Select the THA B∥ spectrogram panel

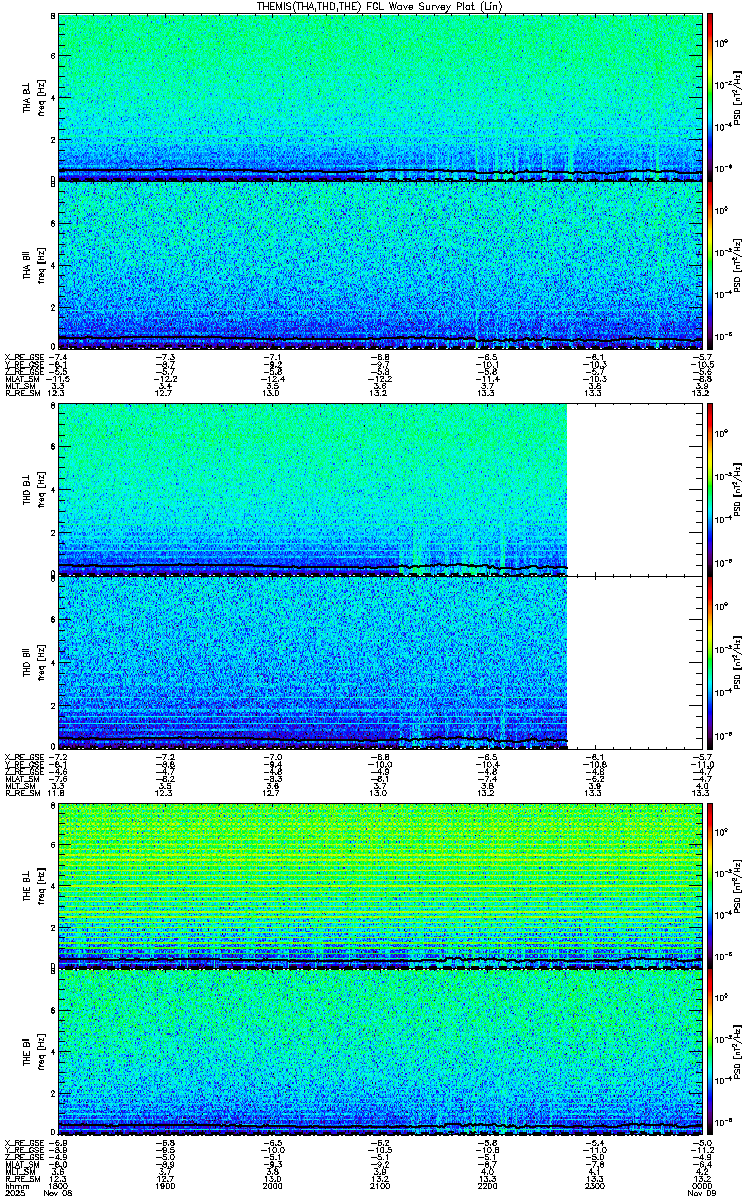click(381, 265)
